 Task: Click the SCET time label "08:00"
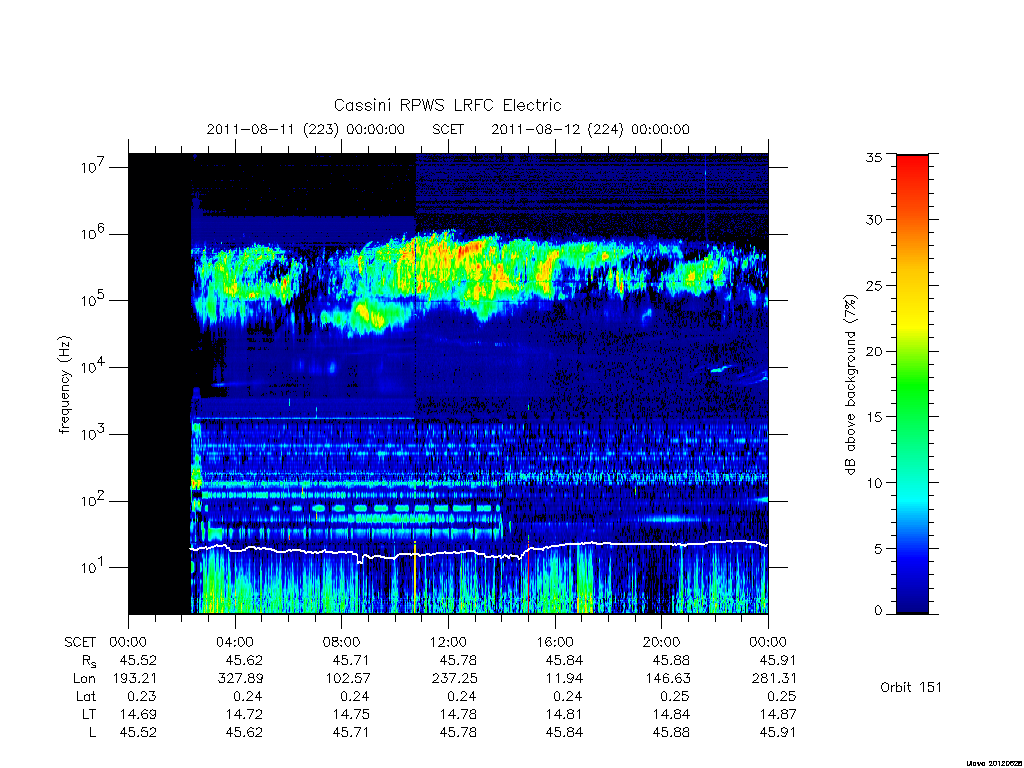pos(342,642)
